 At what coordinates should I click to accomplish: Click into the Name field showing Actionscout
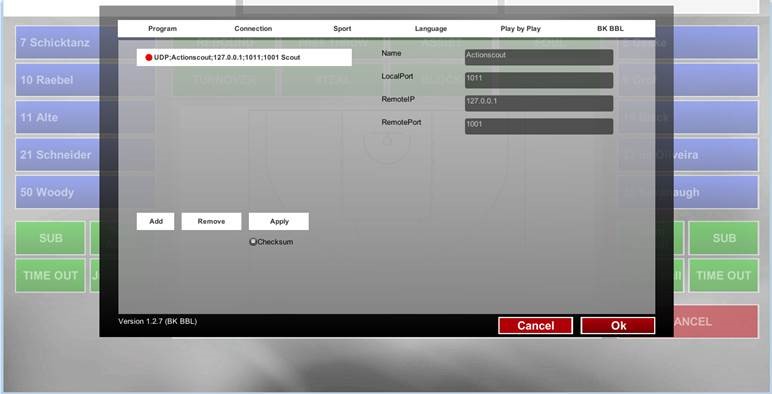(539, 57)
